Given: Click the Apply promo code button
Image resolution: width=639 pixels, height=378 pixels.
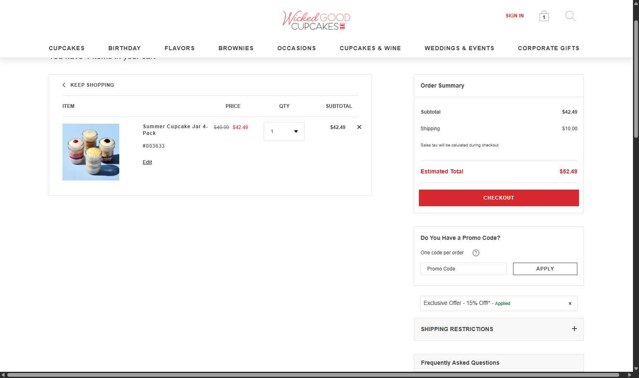Looking at the screenshot, I should click(x=545, y=269).
